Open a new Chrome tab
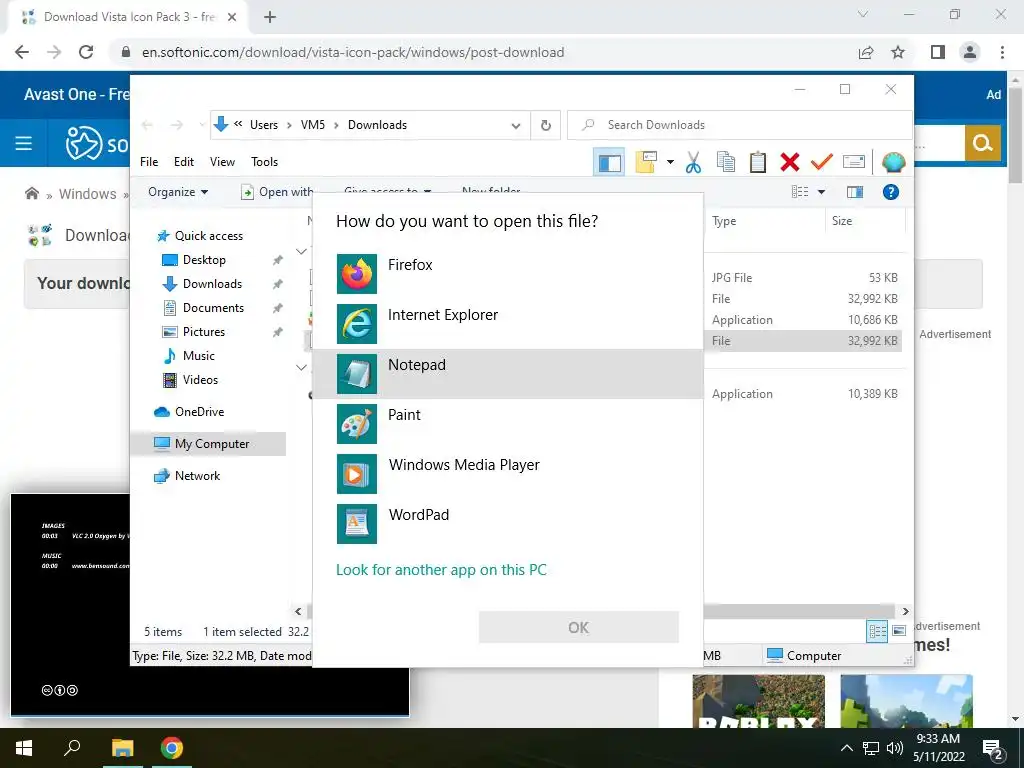 coord(270,17)
